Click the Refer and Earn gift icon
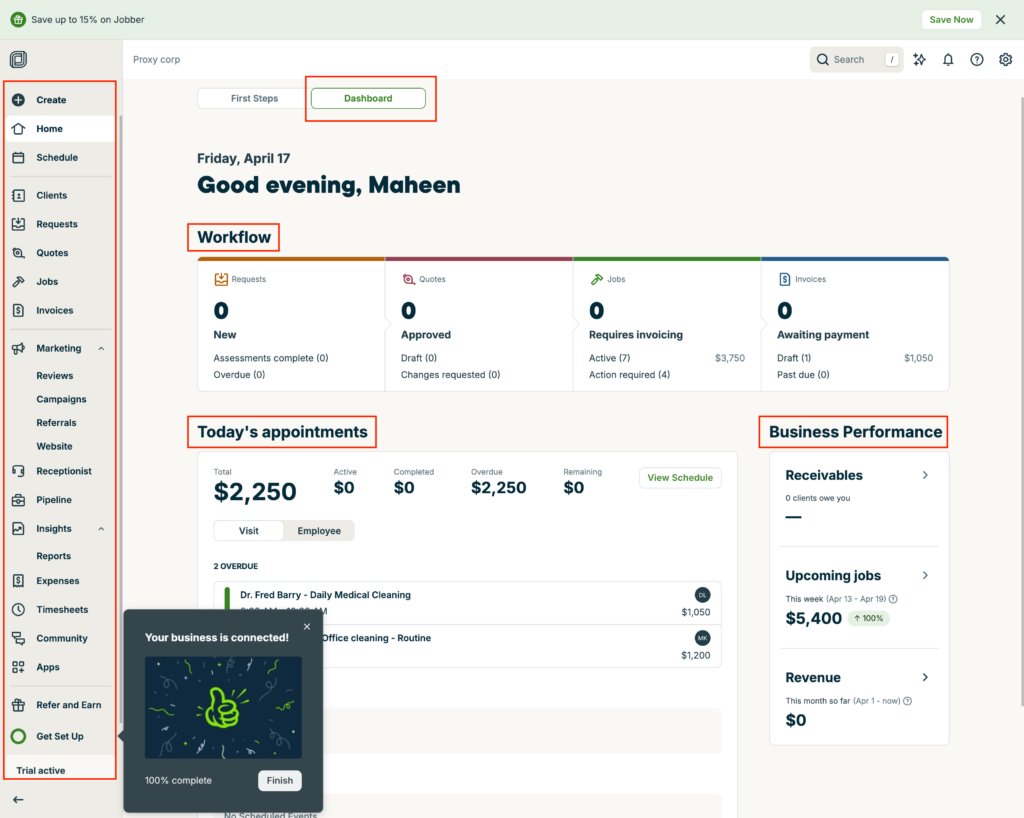1024x818 pixels. click(18, 704)
